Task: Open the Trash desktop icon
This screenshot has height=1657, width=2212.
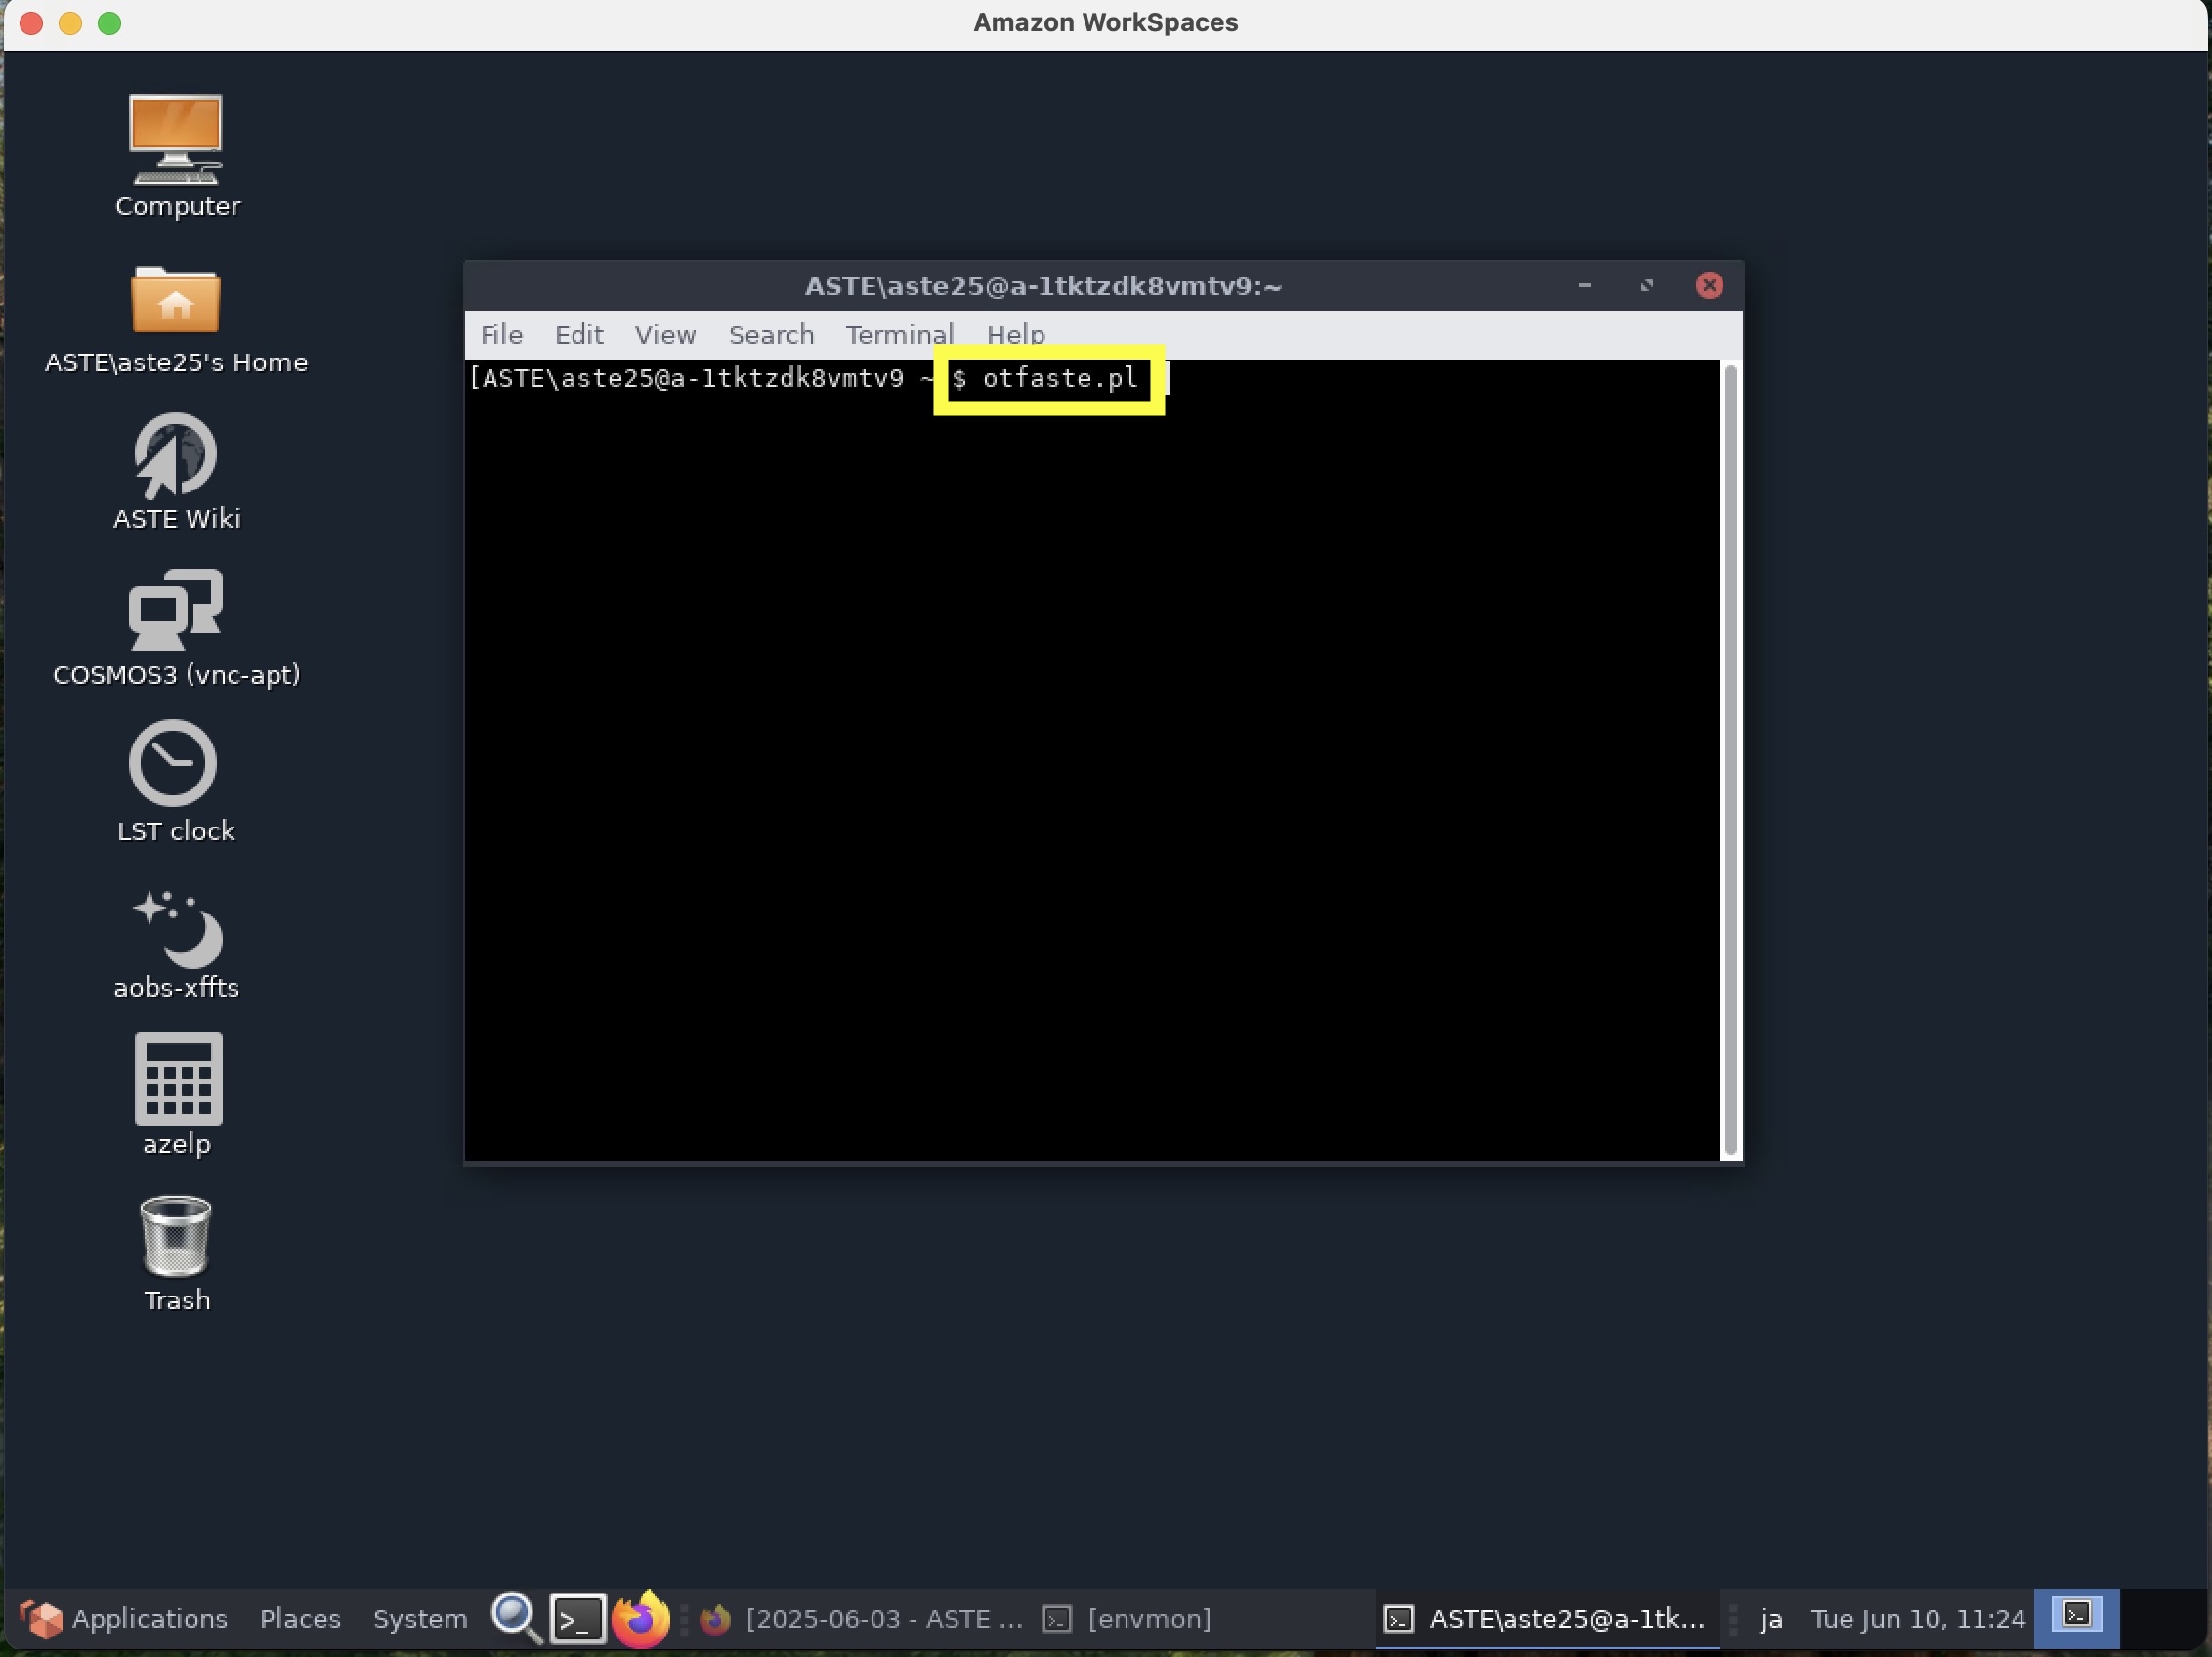Action: pos(176,1237)
